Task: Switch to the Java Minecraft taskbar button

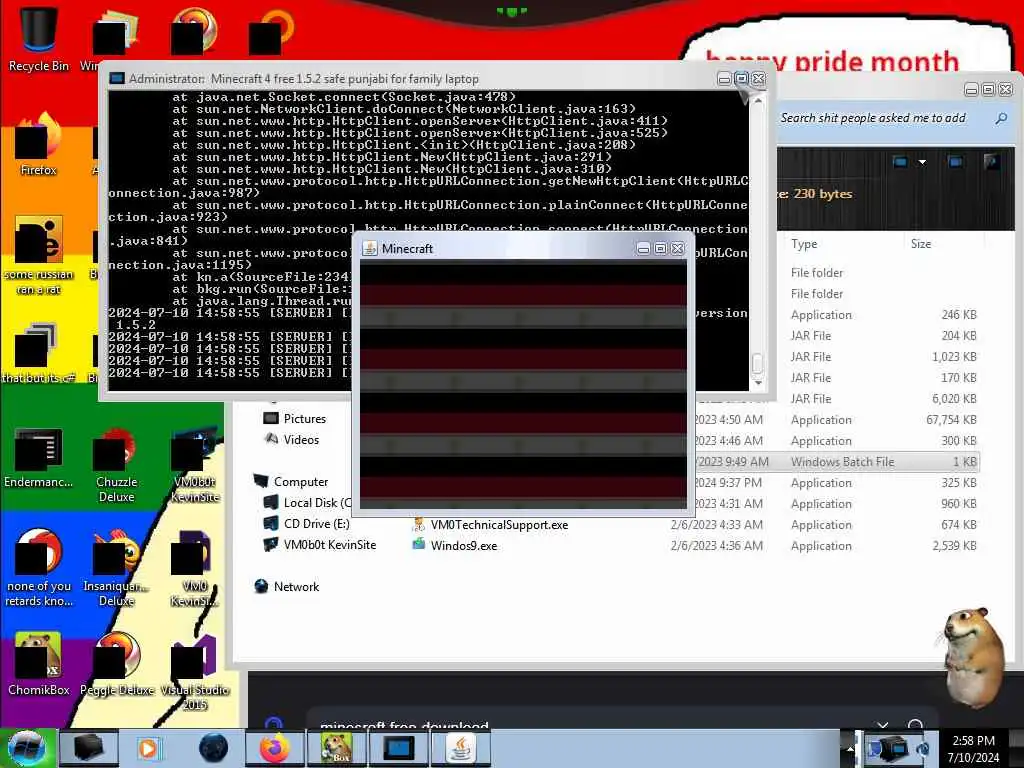Action: (x=460, y=748)
